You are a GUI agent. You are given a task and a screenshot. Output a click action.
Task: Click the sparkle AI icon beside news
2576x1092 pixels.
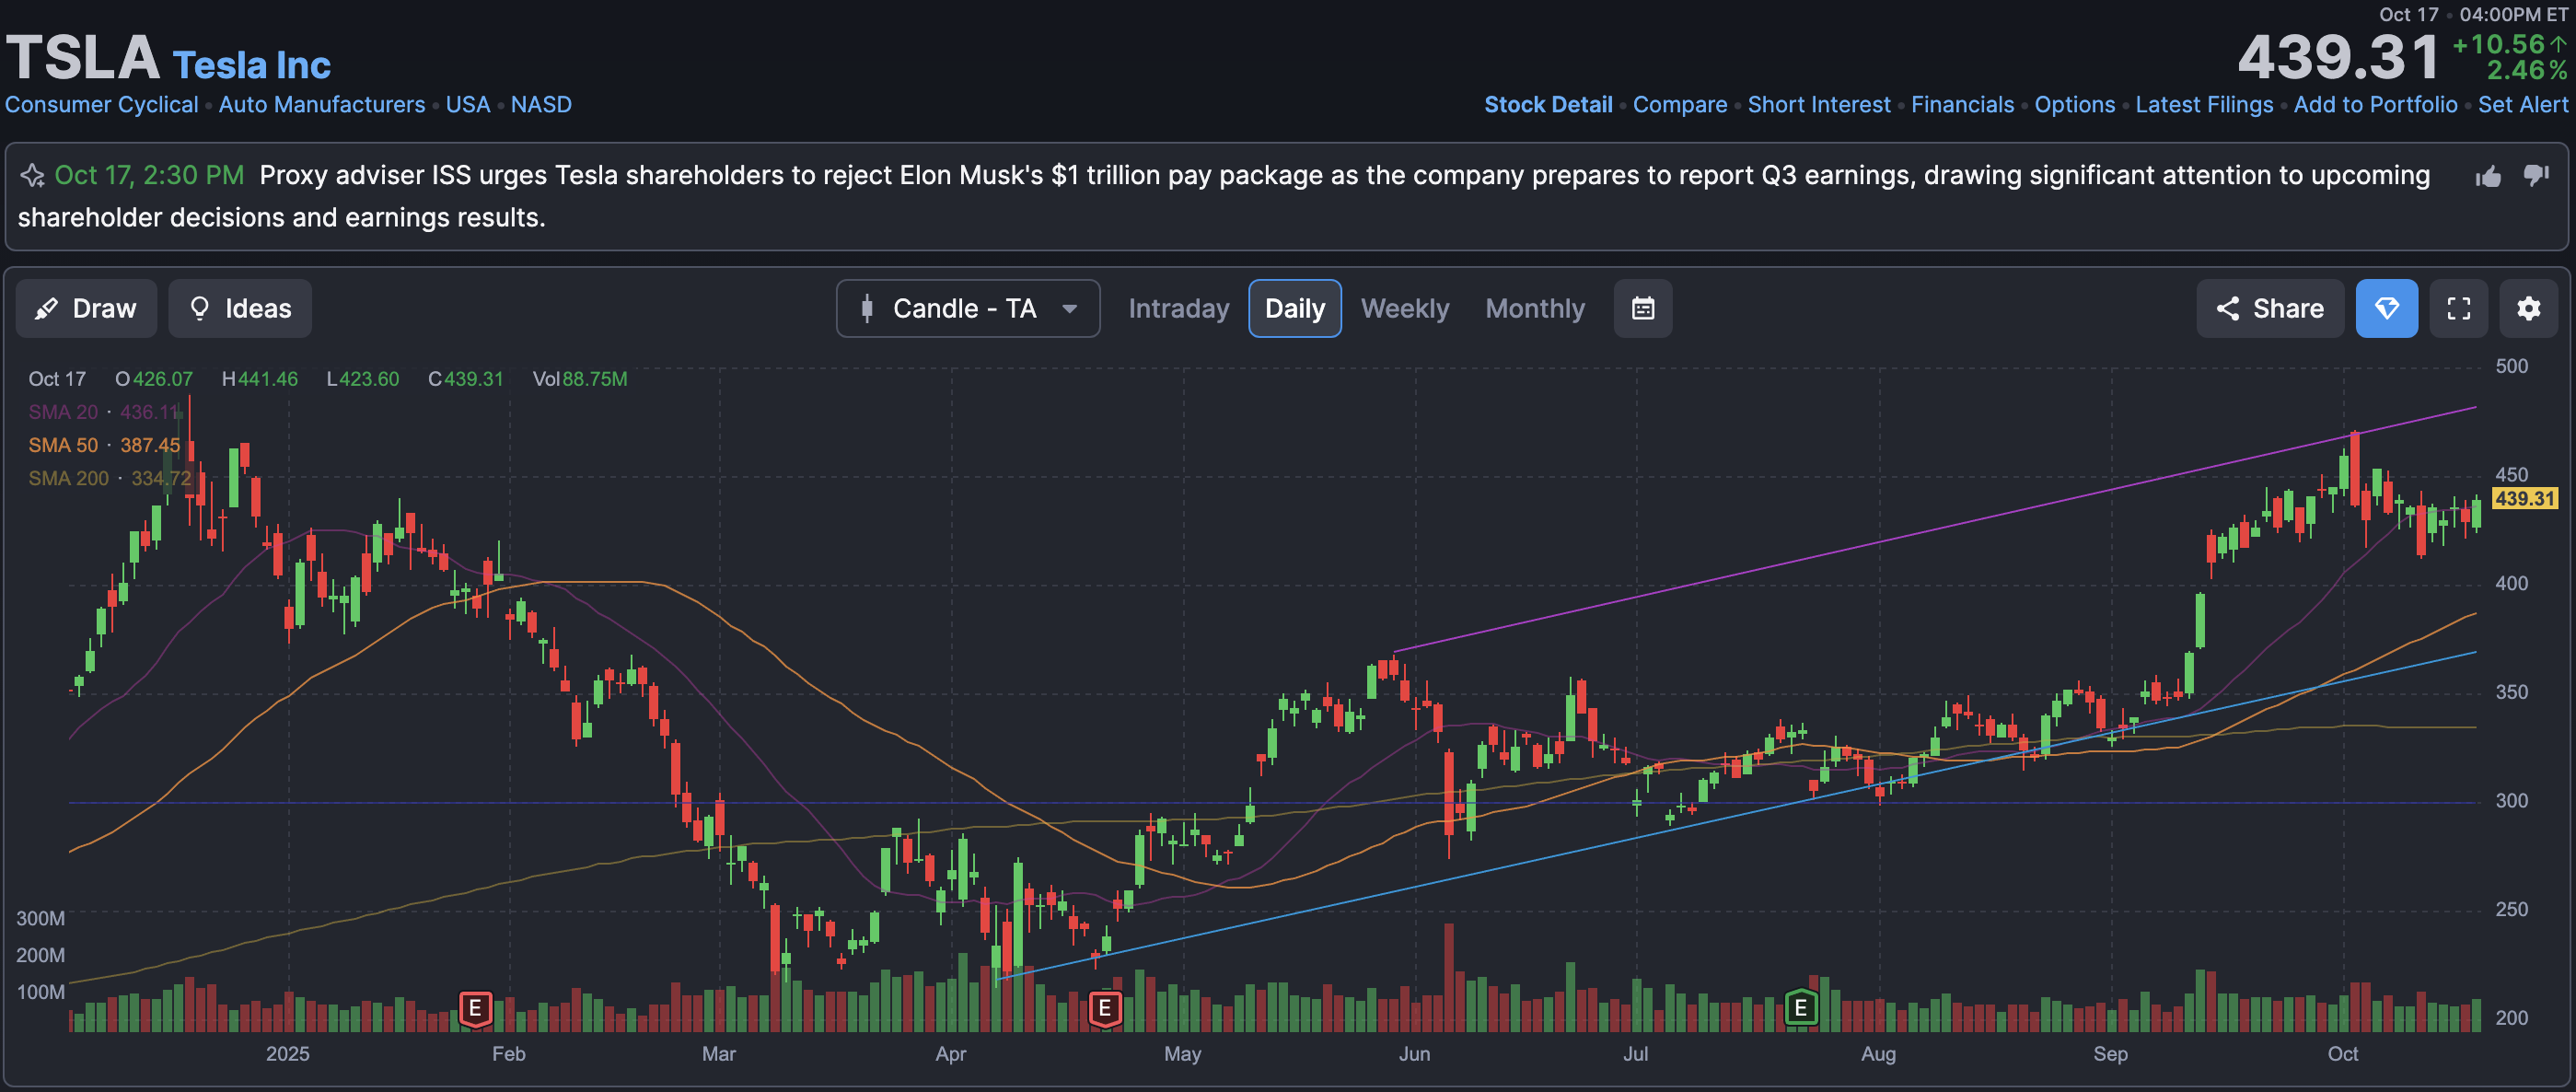(x=32, y=176)
